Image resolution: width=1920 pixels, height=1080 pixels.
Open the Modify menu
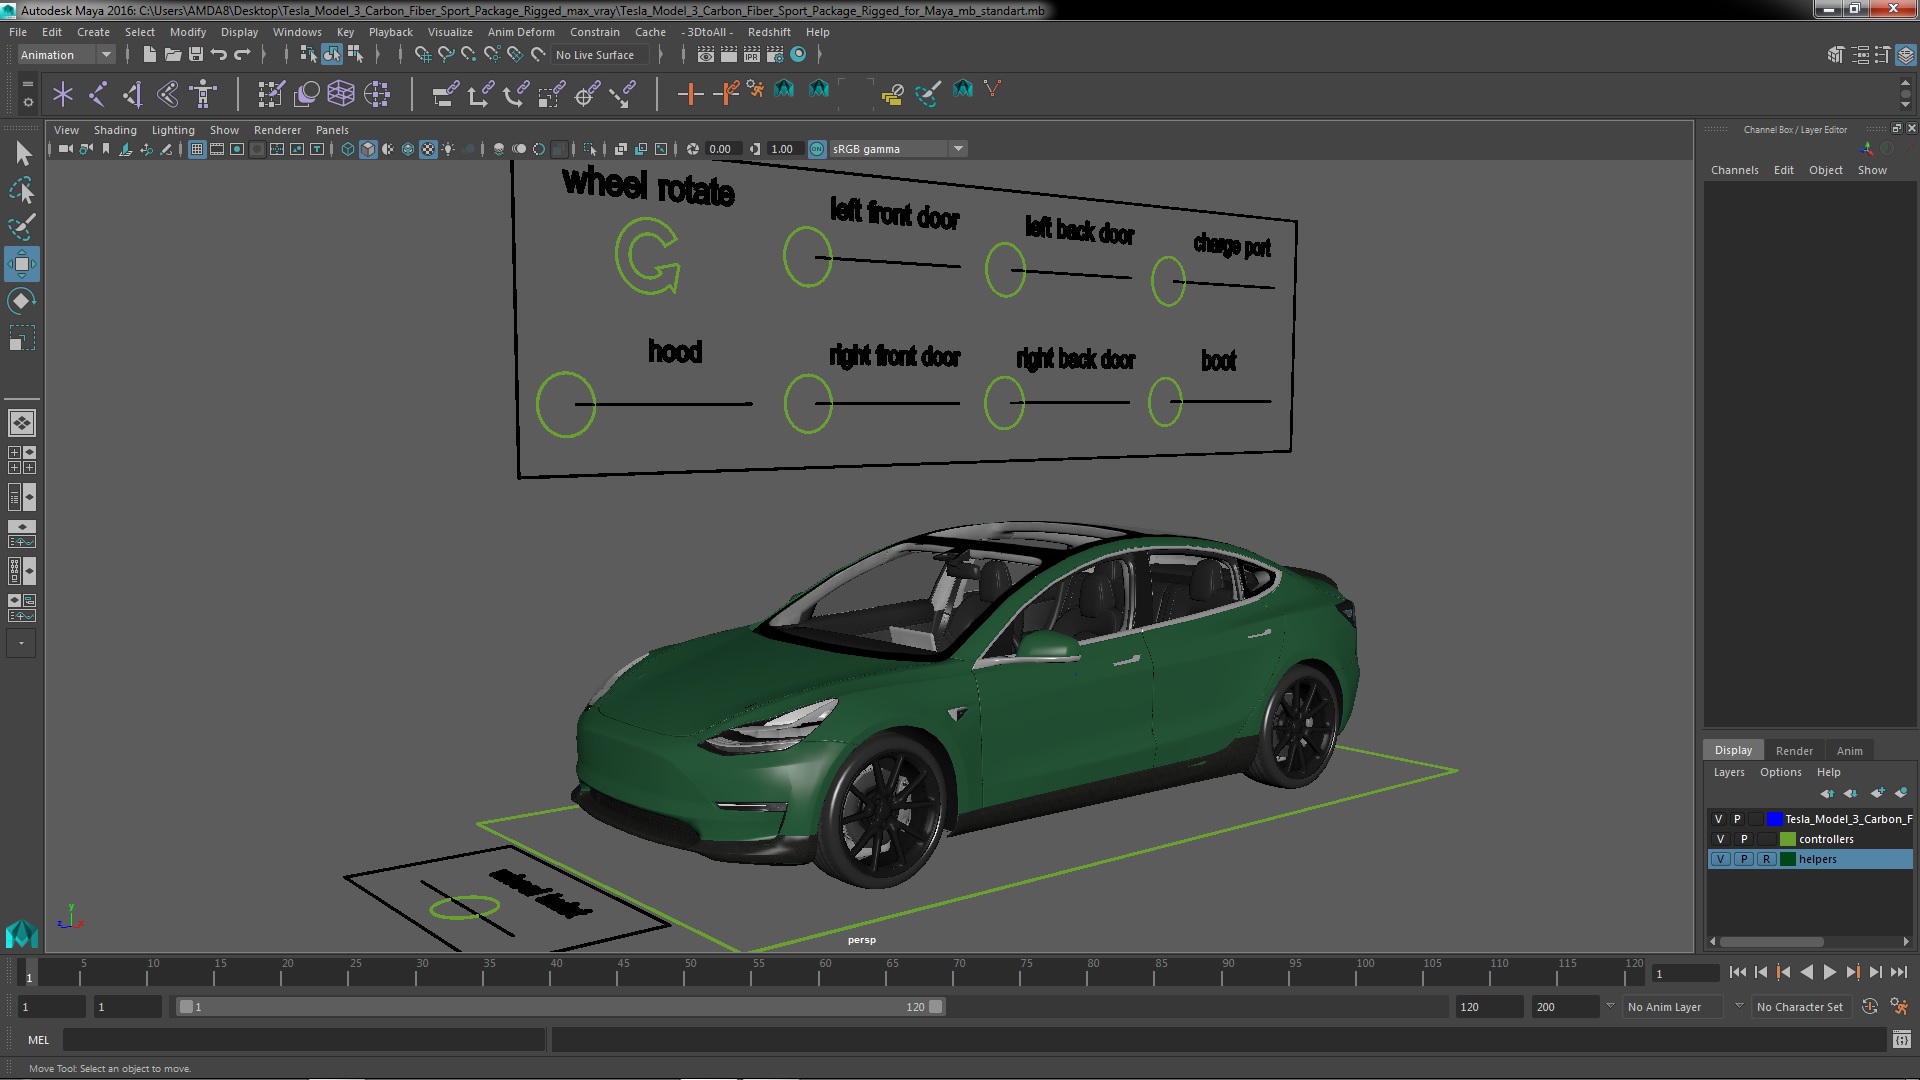point(188,32)
